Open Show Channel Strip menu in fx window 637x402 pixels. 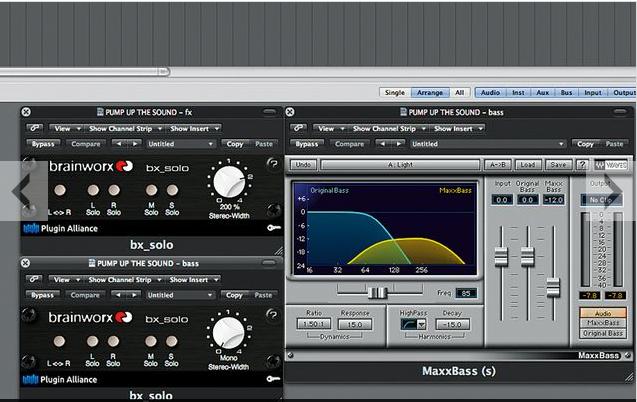(x=125, y=128)
